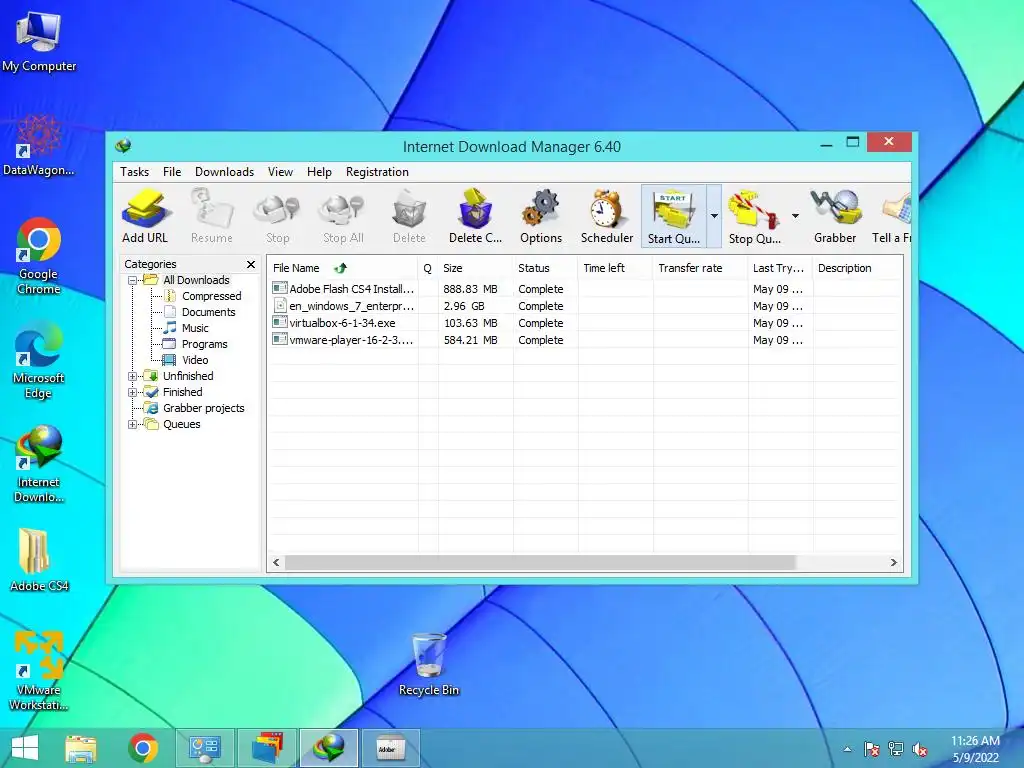Viewport: 1024px width, 768px height.
Task: Select the VMware Workstation desktop shortcut
Action: click(39, 671)
